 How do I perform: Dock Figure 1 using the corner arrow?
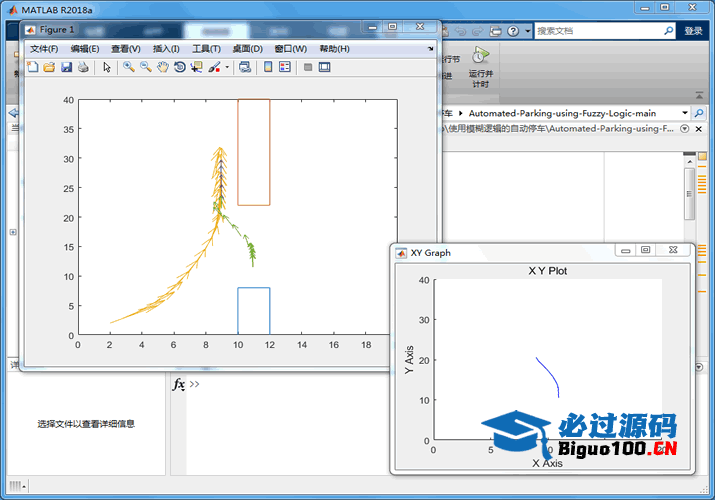(430, 49)
